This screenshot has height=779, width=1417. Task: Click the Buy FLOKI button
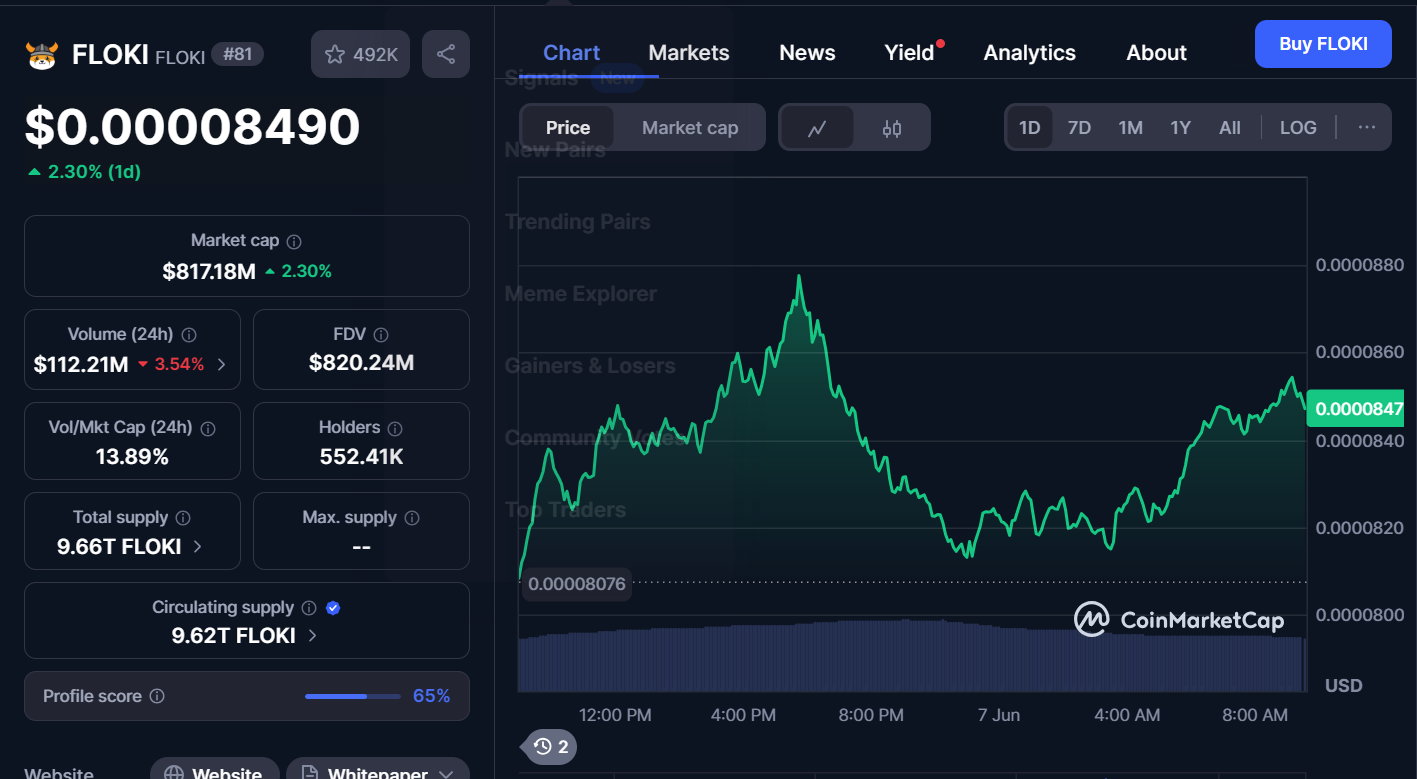1323,44
